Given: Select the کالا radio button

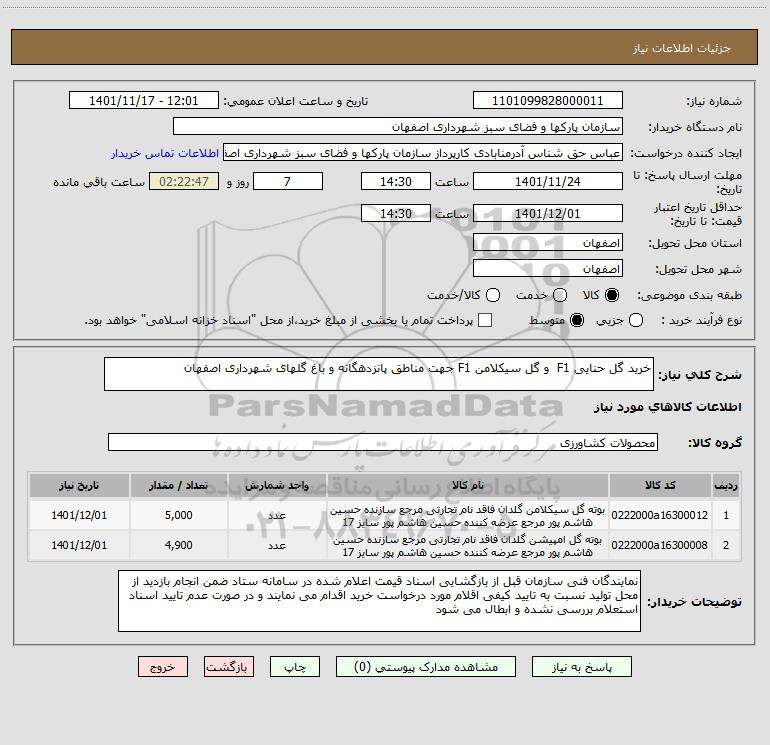Looking at the screenshot, I should 612,295.
